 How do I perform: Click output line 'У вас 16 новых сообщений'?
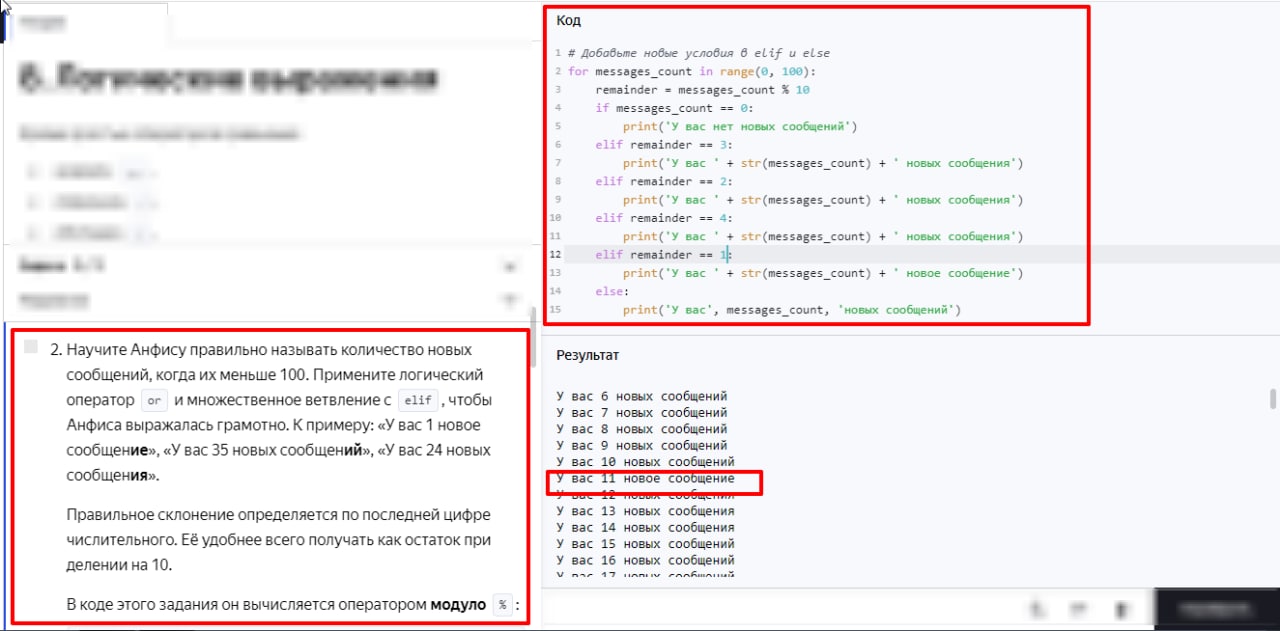coord(646,560)
